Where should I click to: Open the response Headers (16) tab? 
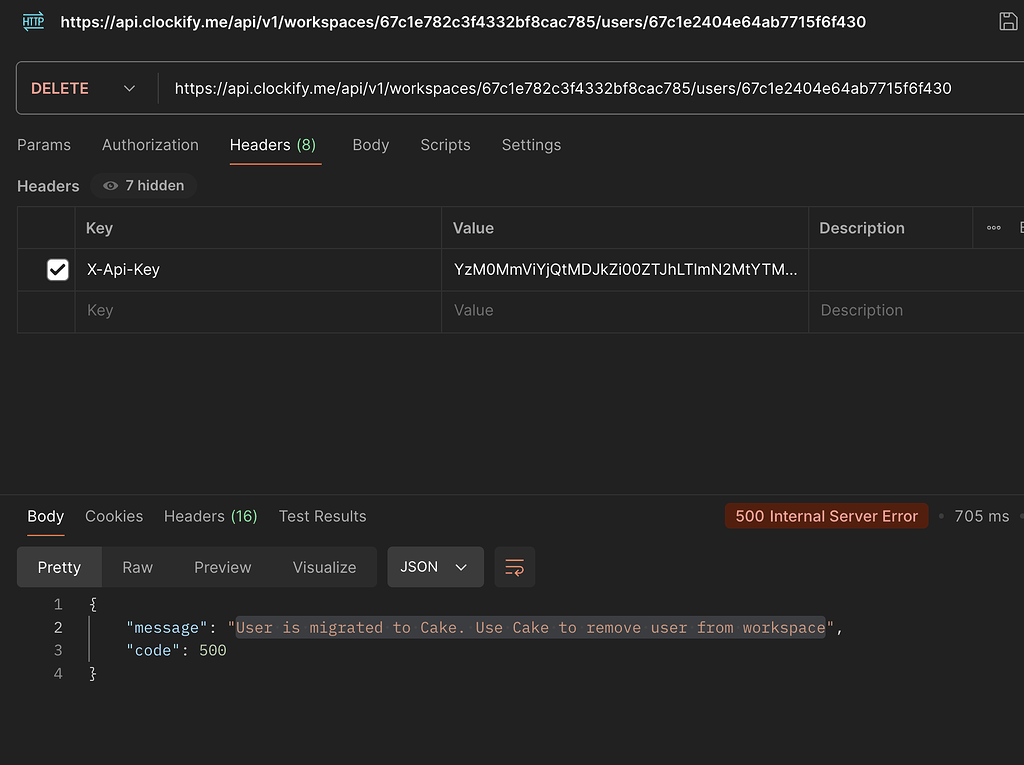(210, 516)
